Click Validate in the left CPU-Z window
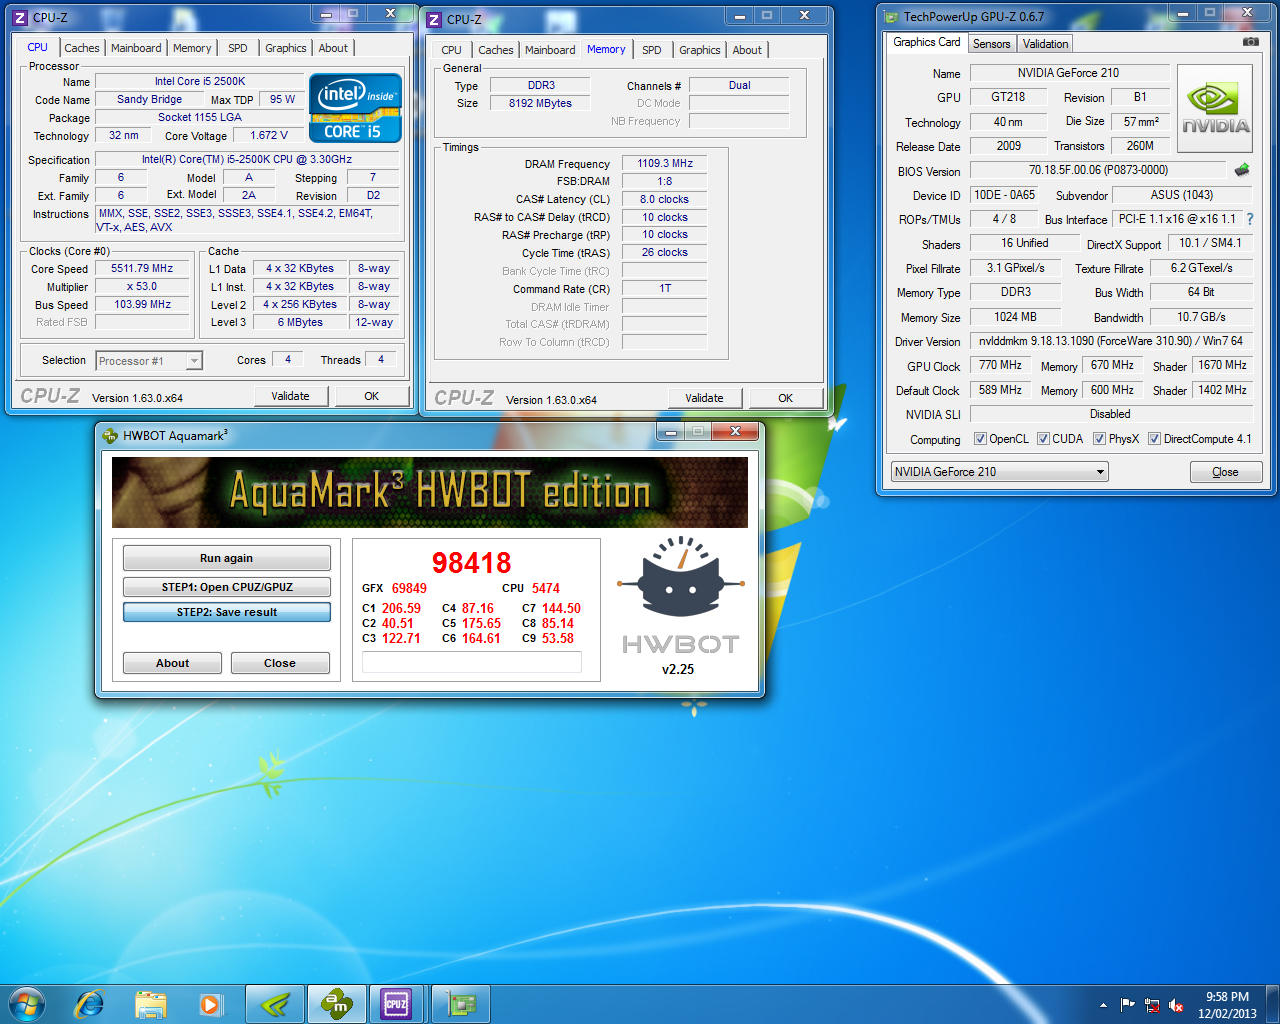This screenshot has height=1024, width=1280. 290,396
